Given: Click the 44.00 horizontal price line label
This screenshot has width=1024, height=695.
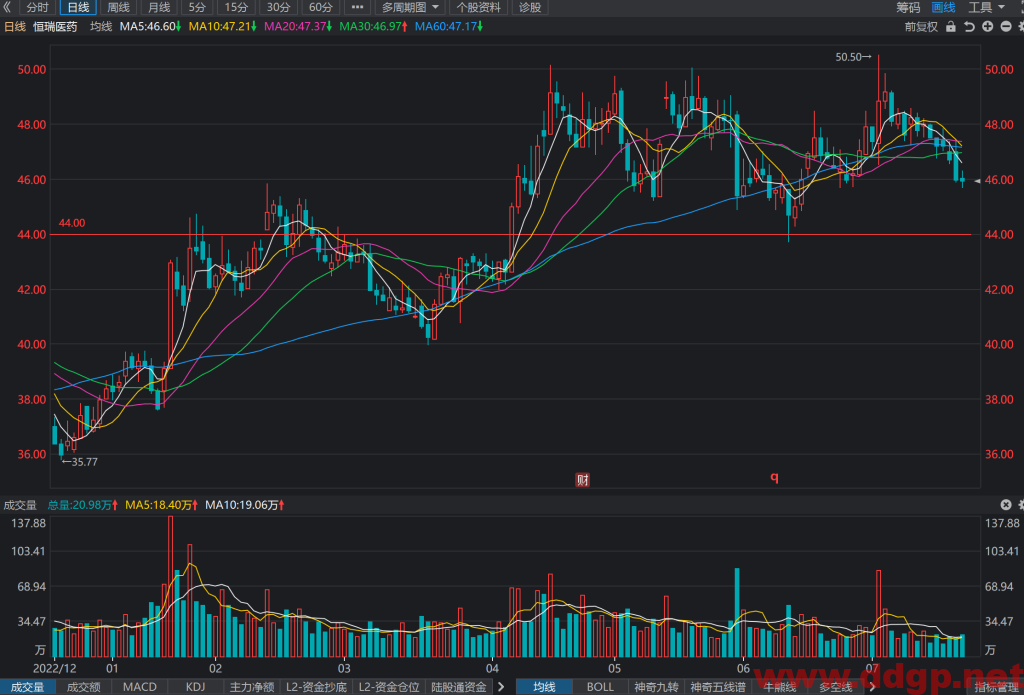Looking at the screenshot, I should (72, 223).
